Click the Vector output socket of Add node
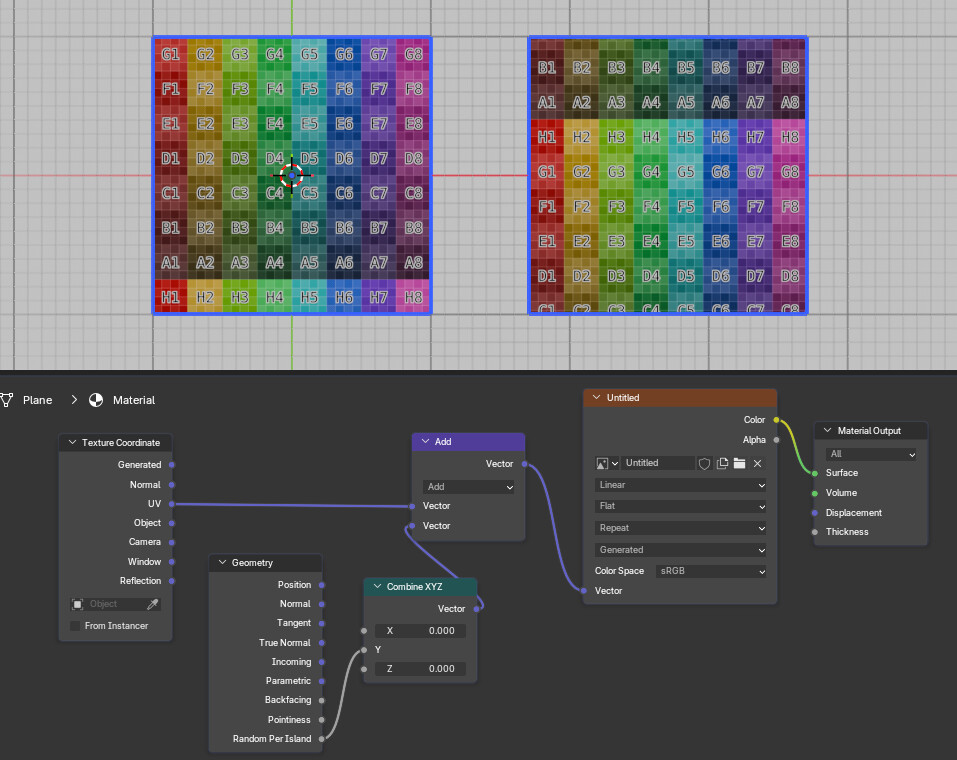 (524, 464)
